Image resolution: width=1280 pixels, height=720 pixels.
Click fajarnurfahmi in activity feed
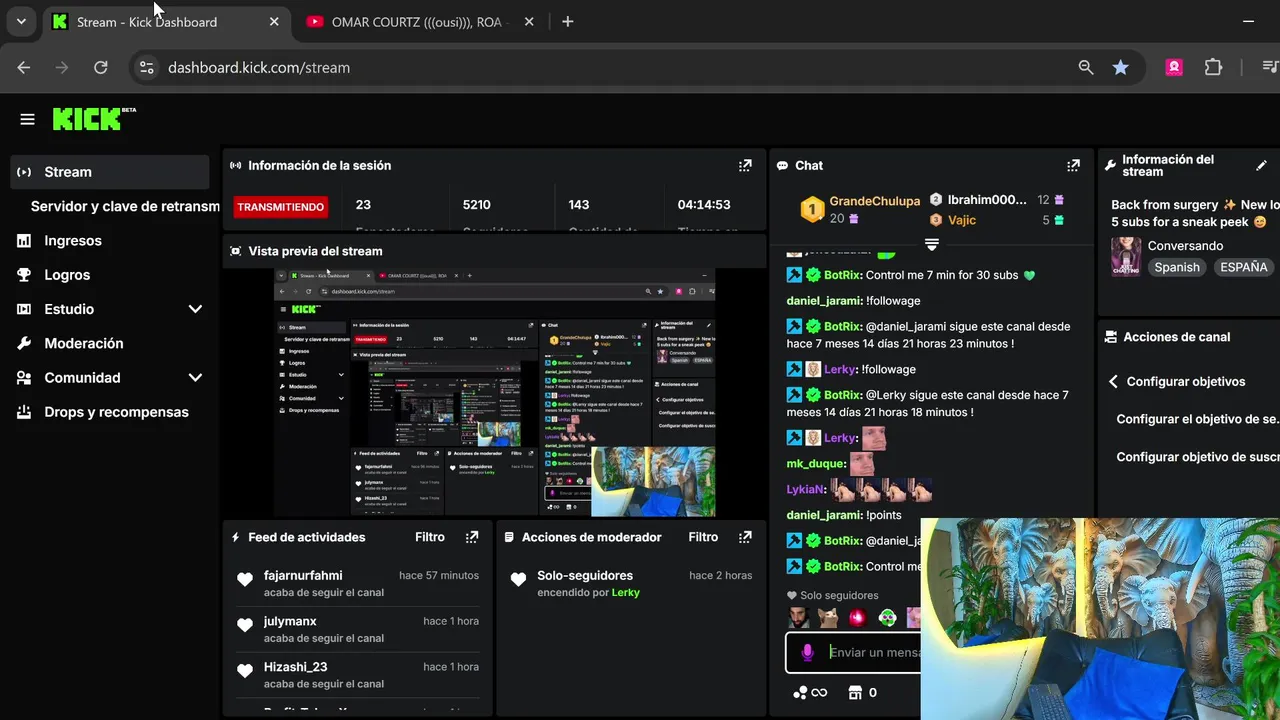coord(303,575)
